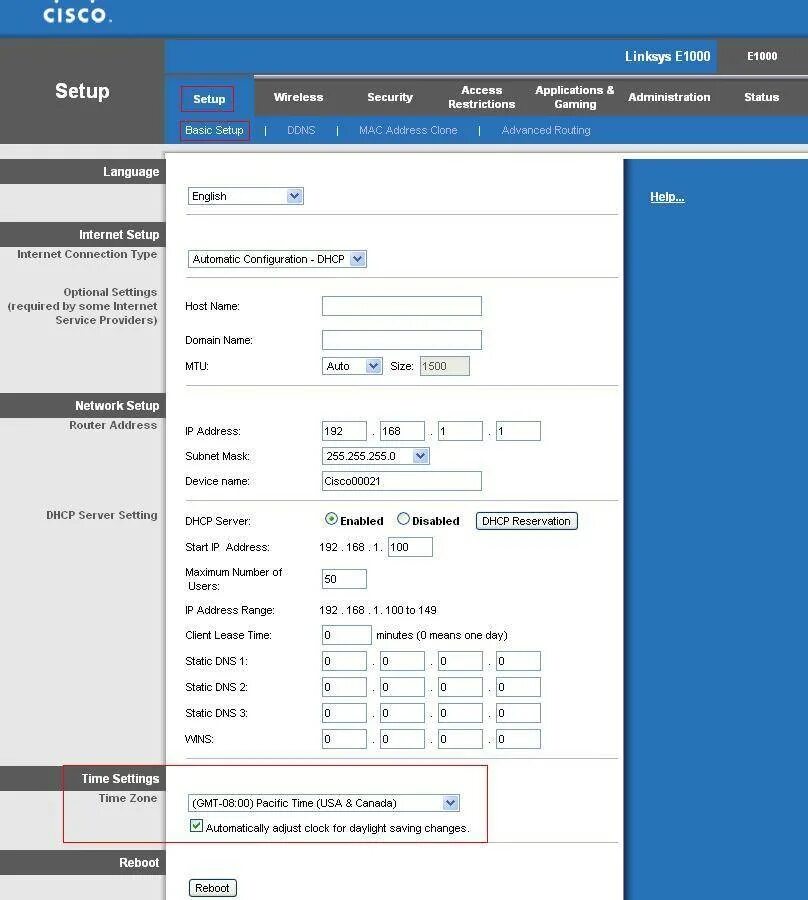Click the E1000 model label
Image resolution: width=808 pixels, height=900 pixels.
coord(762,56)
